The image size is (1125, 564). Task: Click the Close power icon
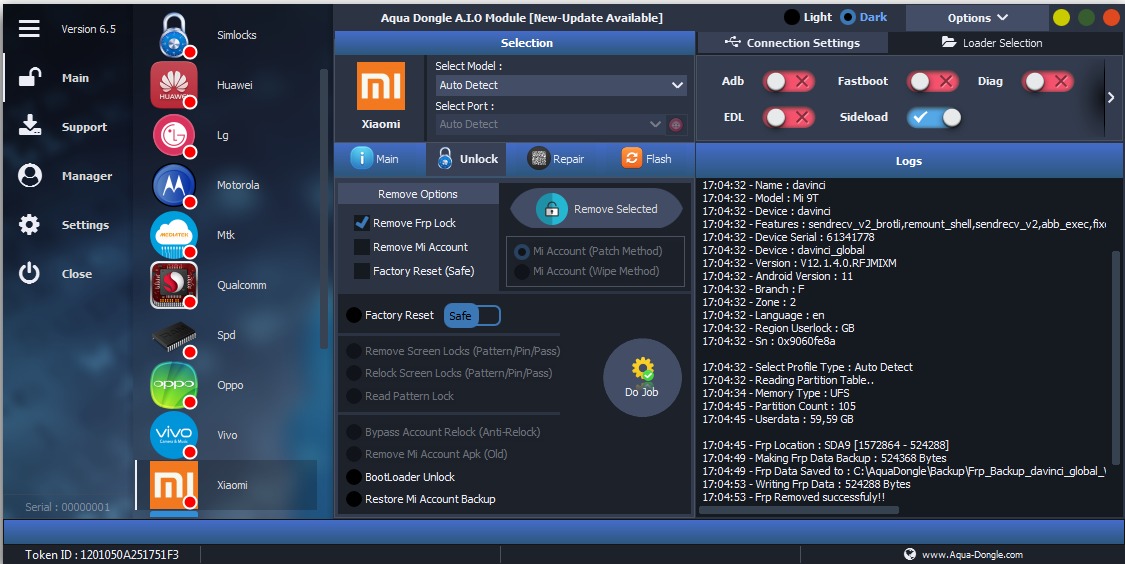coord(29,273)
